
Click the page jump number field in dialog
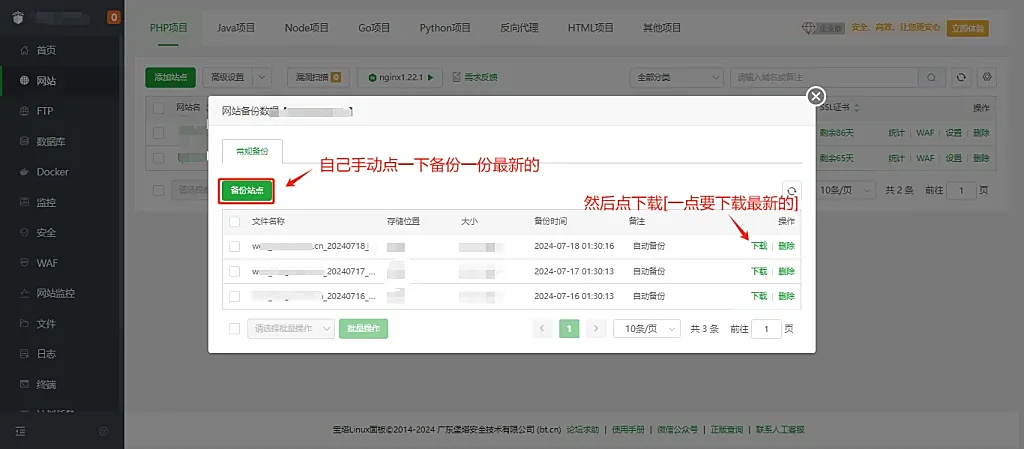[766, 328]
